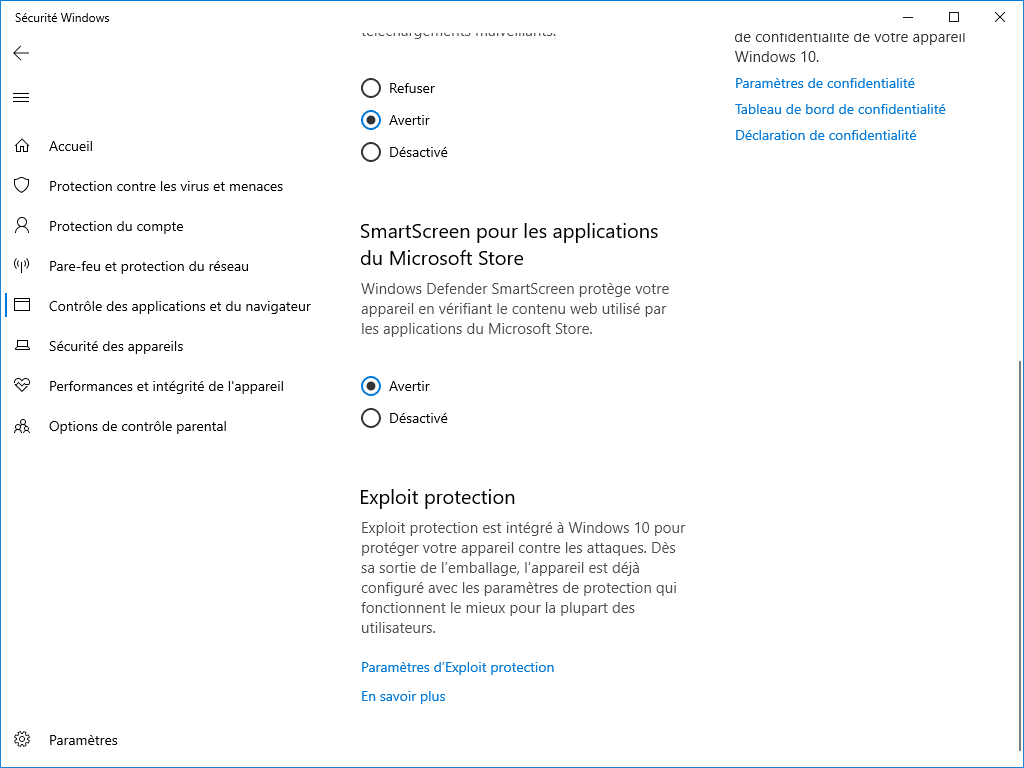
Task: Click the parental controls family icon
Action: coord(22,426)
